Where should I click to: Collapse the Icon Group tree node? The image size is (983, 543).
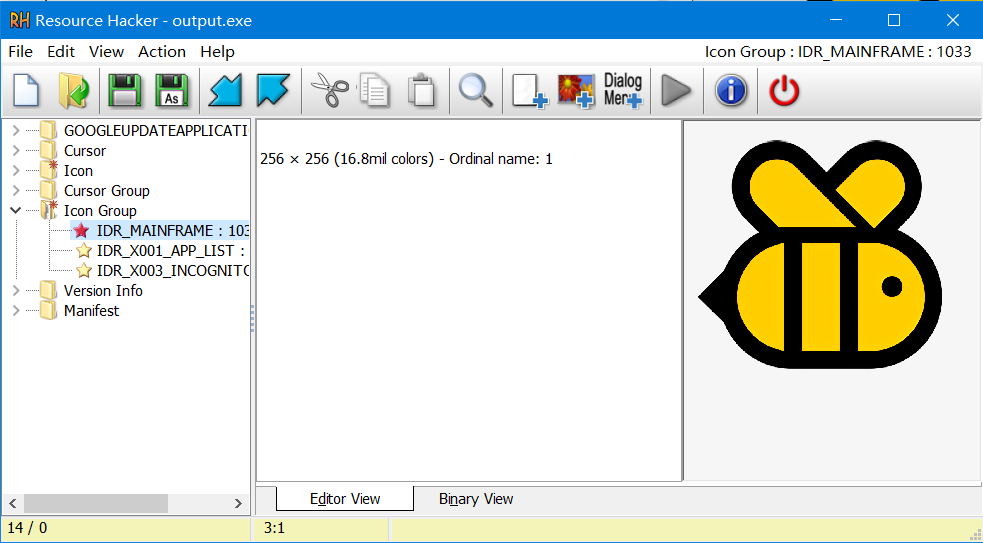(15, 211)
